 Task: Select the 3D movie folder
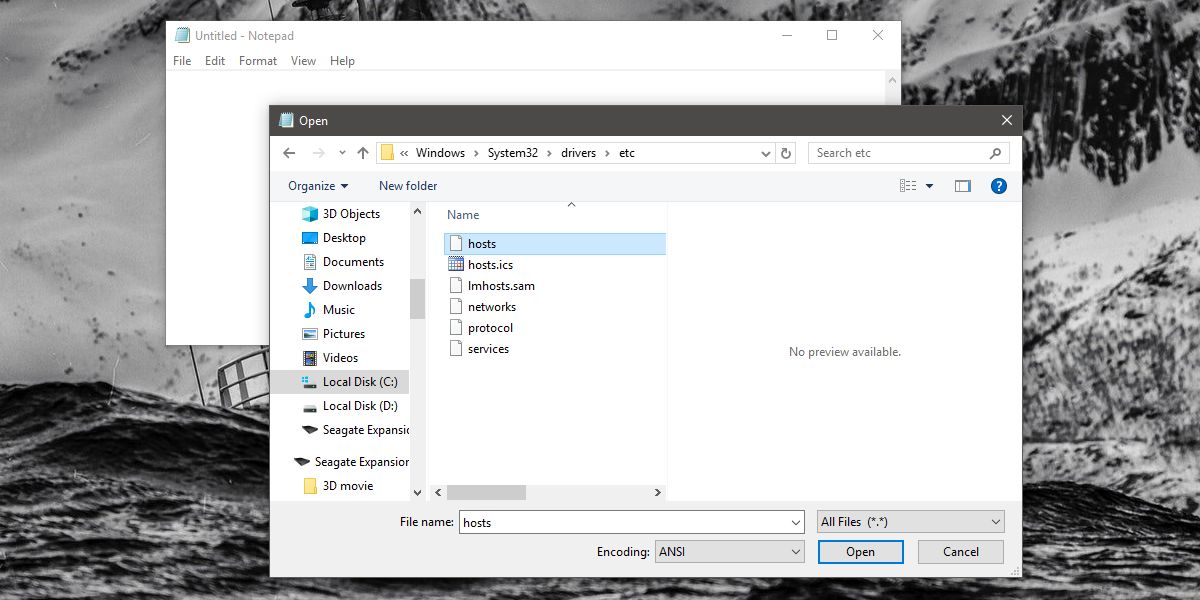(x=348, y=486)
